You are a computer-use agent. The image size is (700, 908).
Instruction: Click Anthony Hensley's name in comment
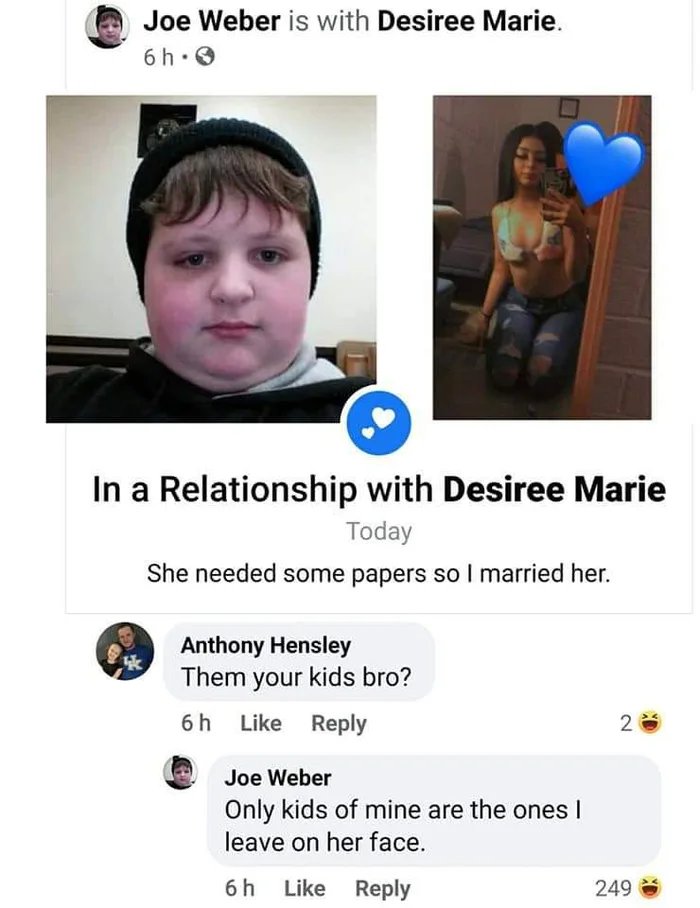(x=266, y=645)
